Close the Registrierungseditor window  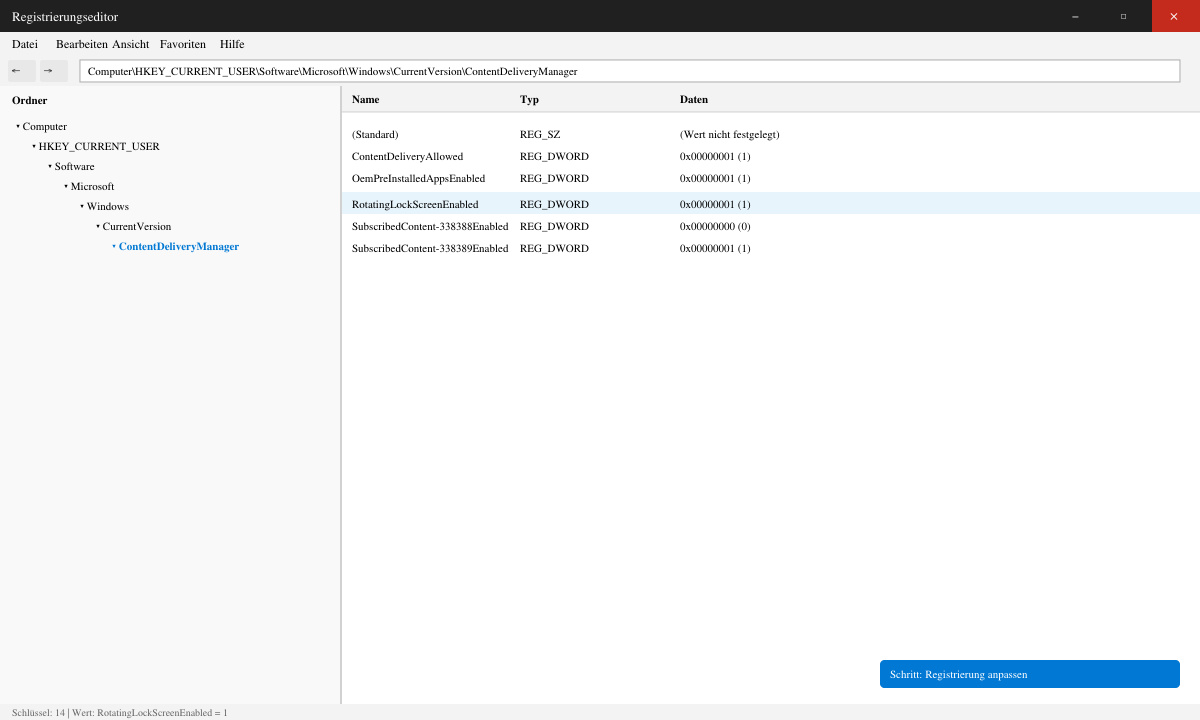(1175, 16)
